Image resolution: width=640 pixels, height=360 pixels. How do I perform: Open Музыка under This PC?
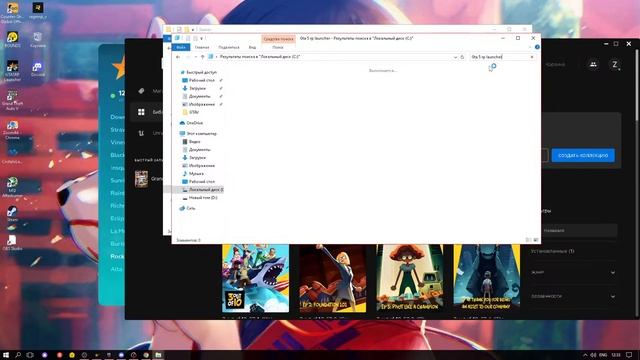(193, 173)
